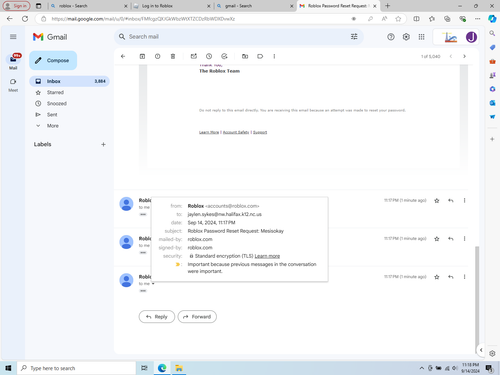Go back to inbox arrow

pos(123,56)
